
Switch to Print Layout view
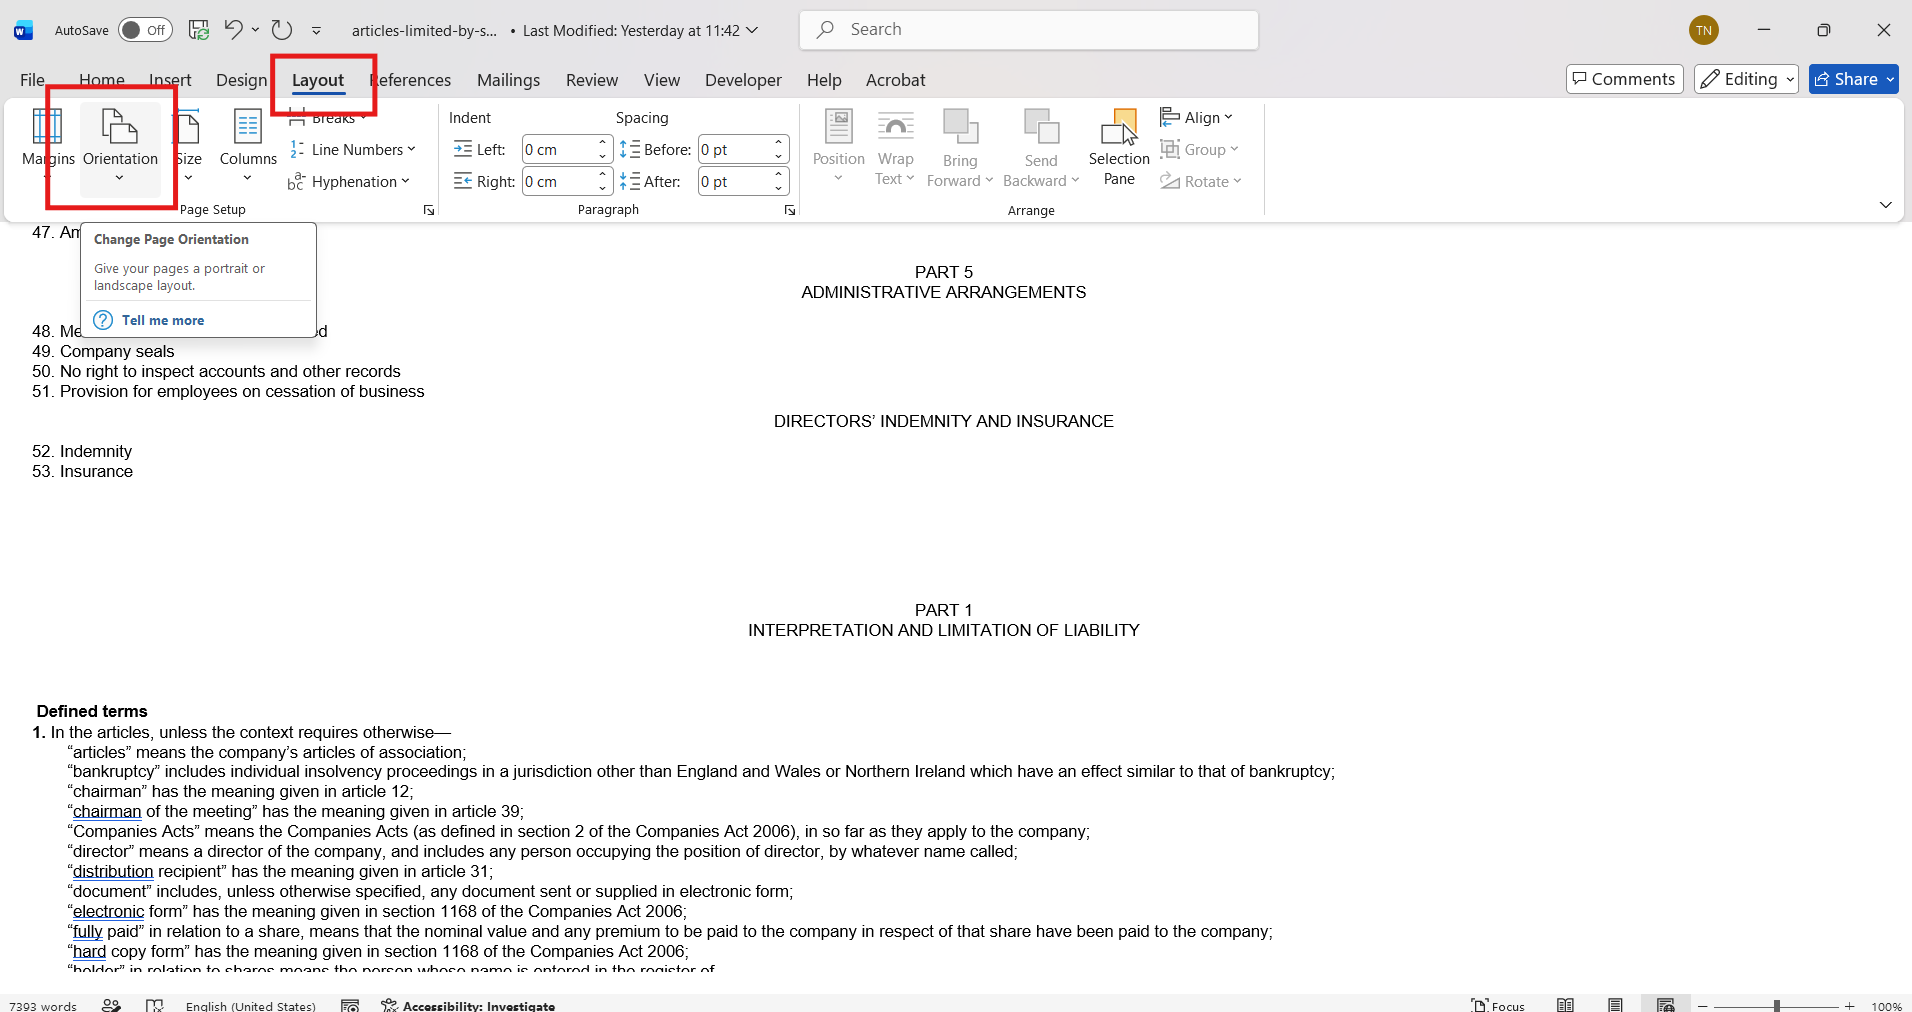(1615, 1006)
